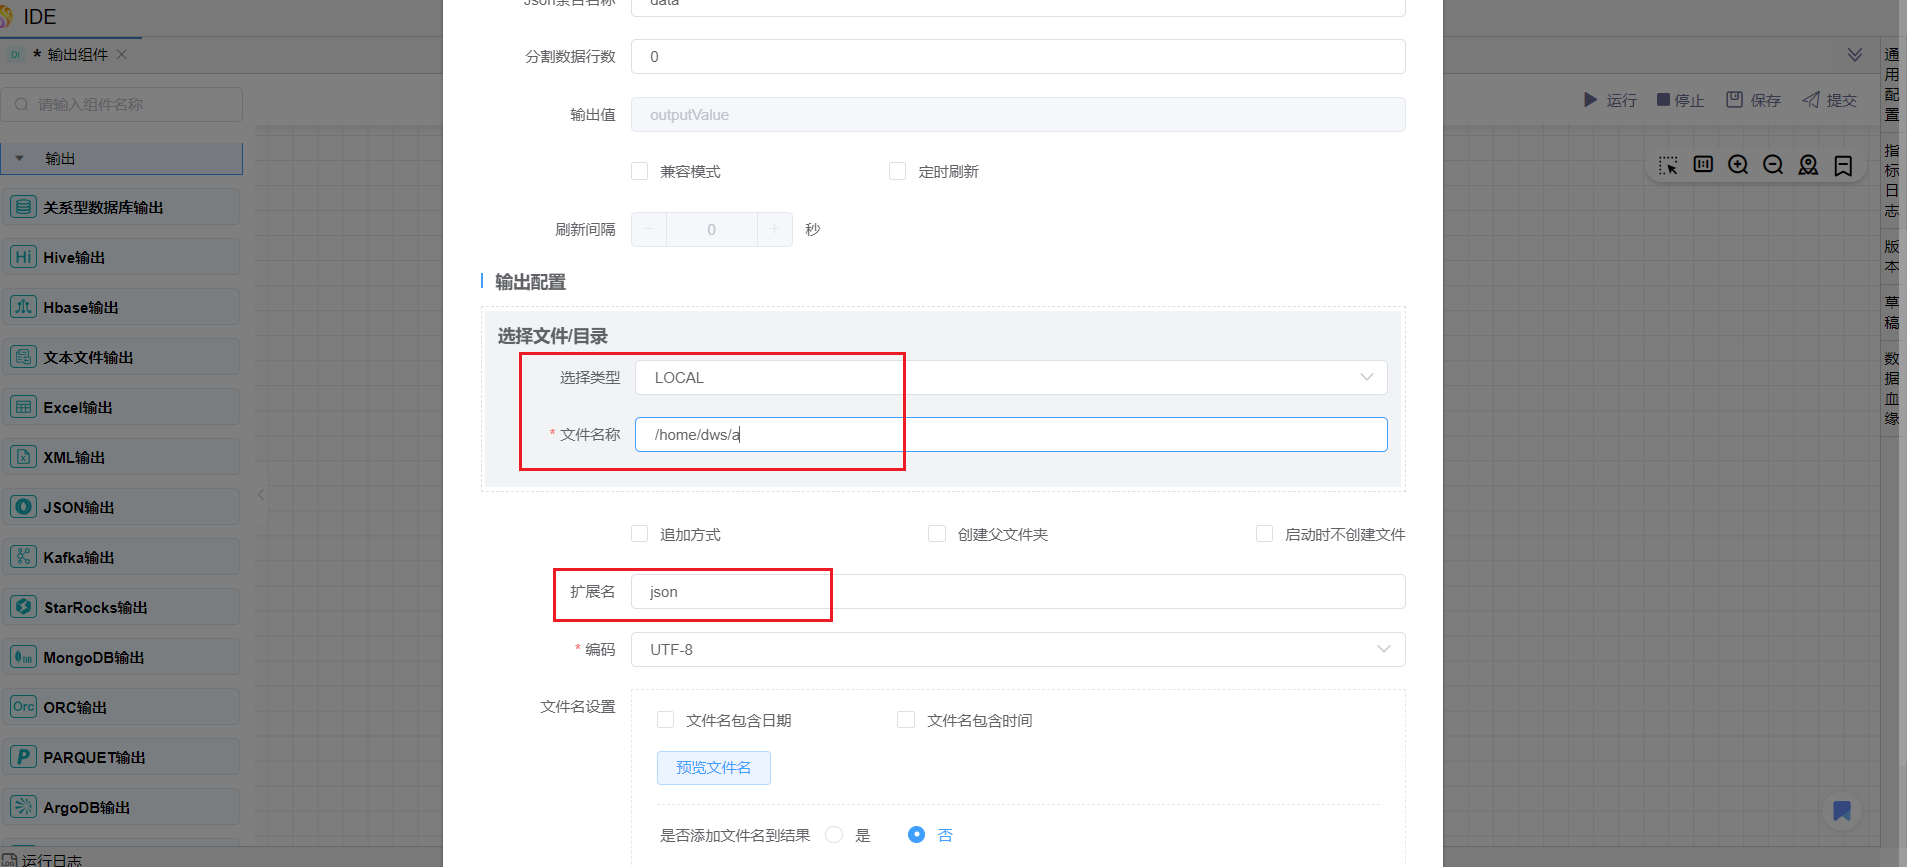Screen dimensions: 1907x867
Task: Select the Hive输出 component icon
Action: 24,257
